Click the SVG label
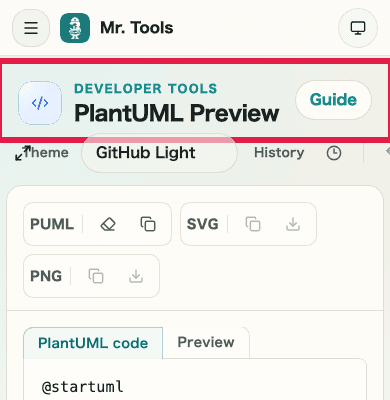This screenshot has height=400, width=390. pos(203,224)
